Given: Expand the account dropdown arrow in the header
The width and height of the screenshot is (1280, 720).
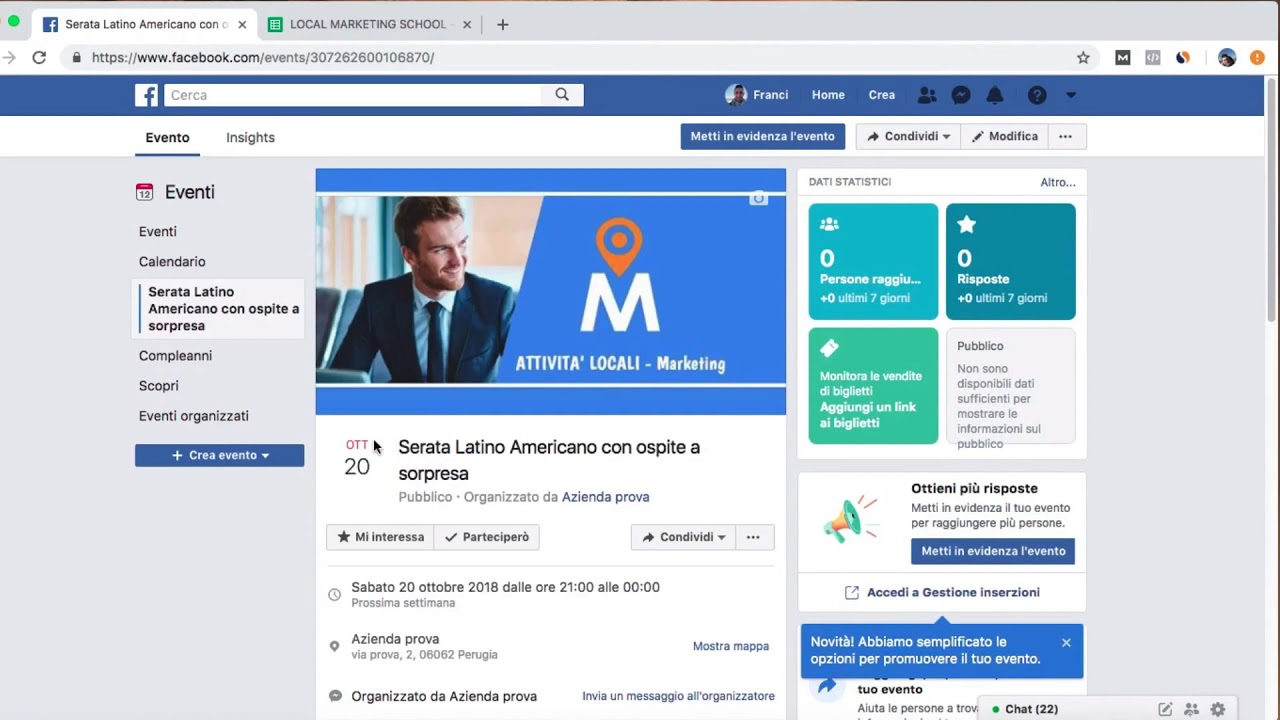Looking at the screenshot, I should pos(1071,95).
